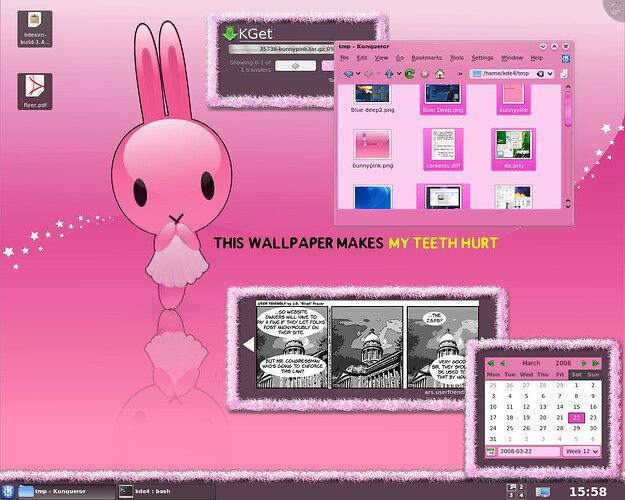Image resolution: width=625 pixels, height=500 pixels.
Task: Select 2008 year label in calendar
Action: tap(563, 363)
